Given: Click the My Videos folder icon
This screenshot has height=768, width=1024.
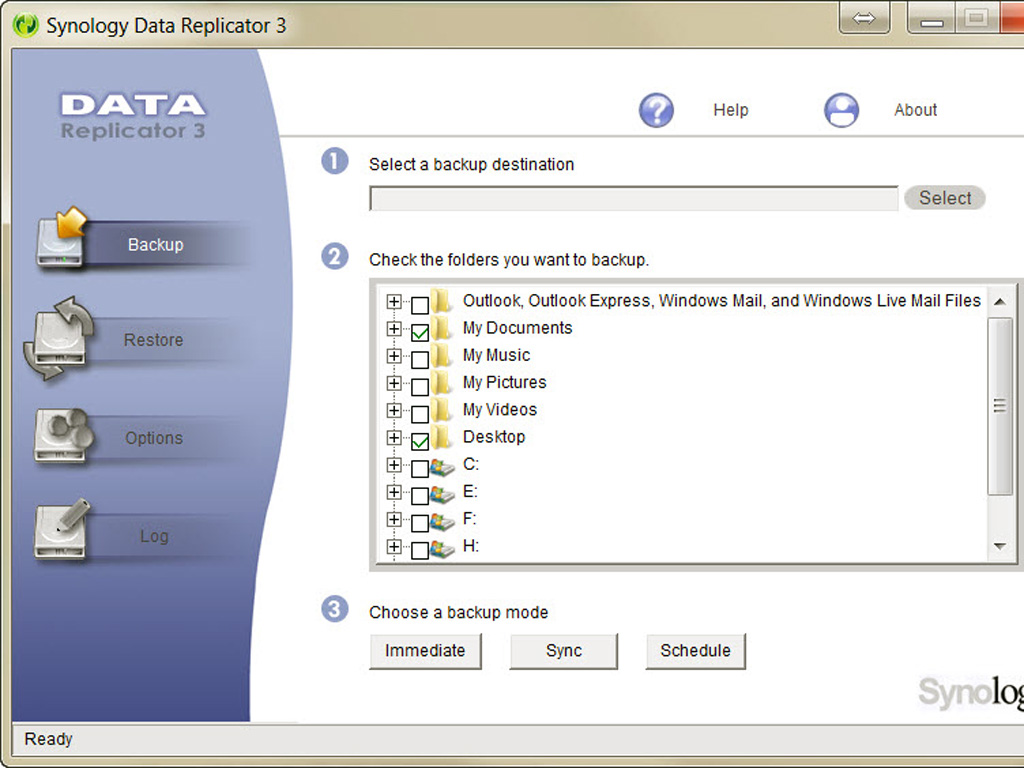Looking at the screenshot, I should pos(442,410).
